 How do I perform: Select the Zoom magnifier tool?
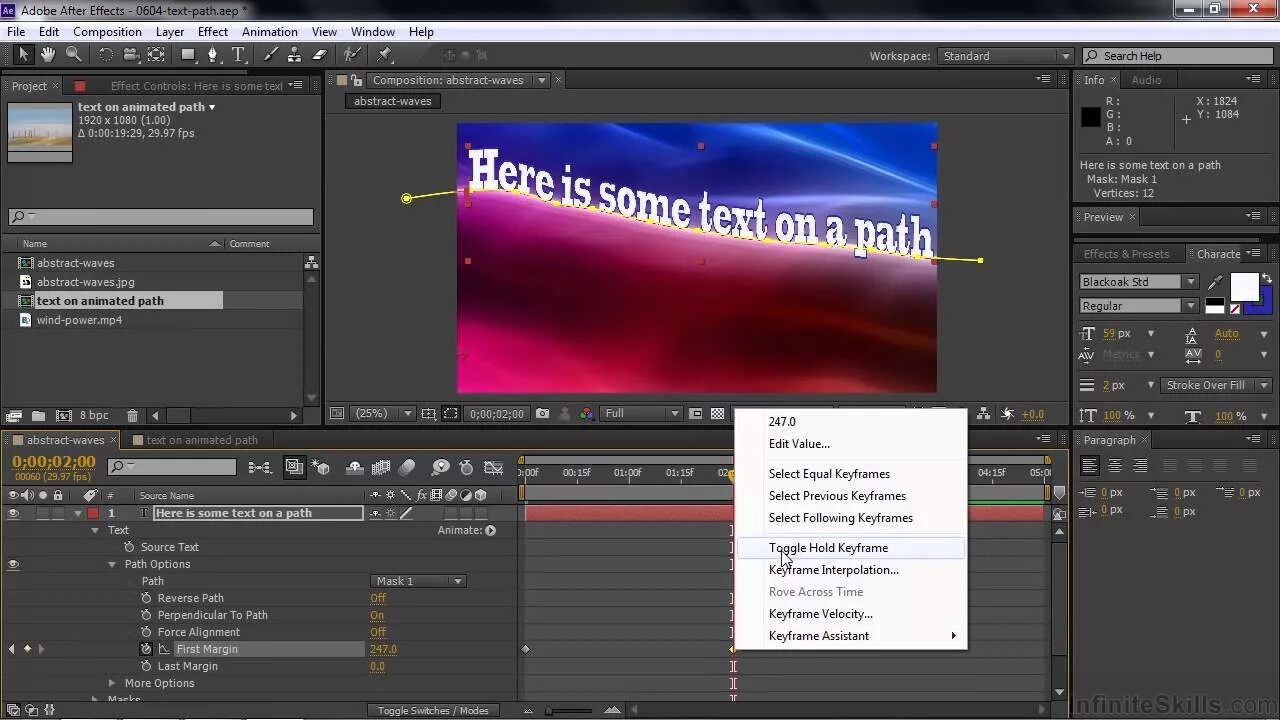click(73, 55)
